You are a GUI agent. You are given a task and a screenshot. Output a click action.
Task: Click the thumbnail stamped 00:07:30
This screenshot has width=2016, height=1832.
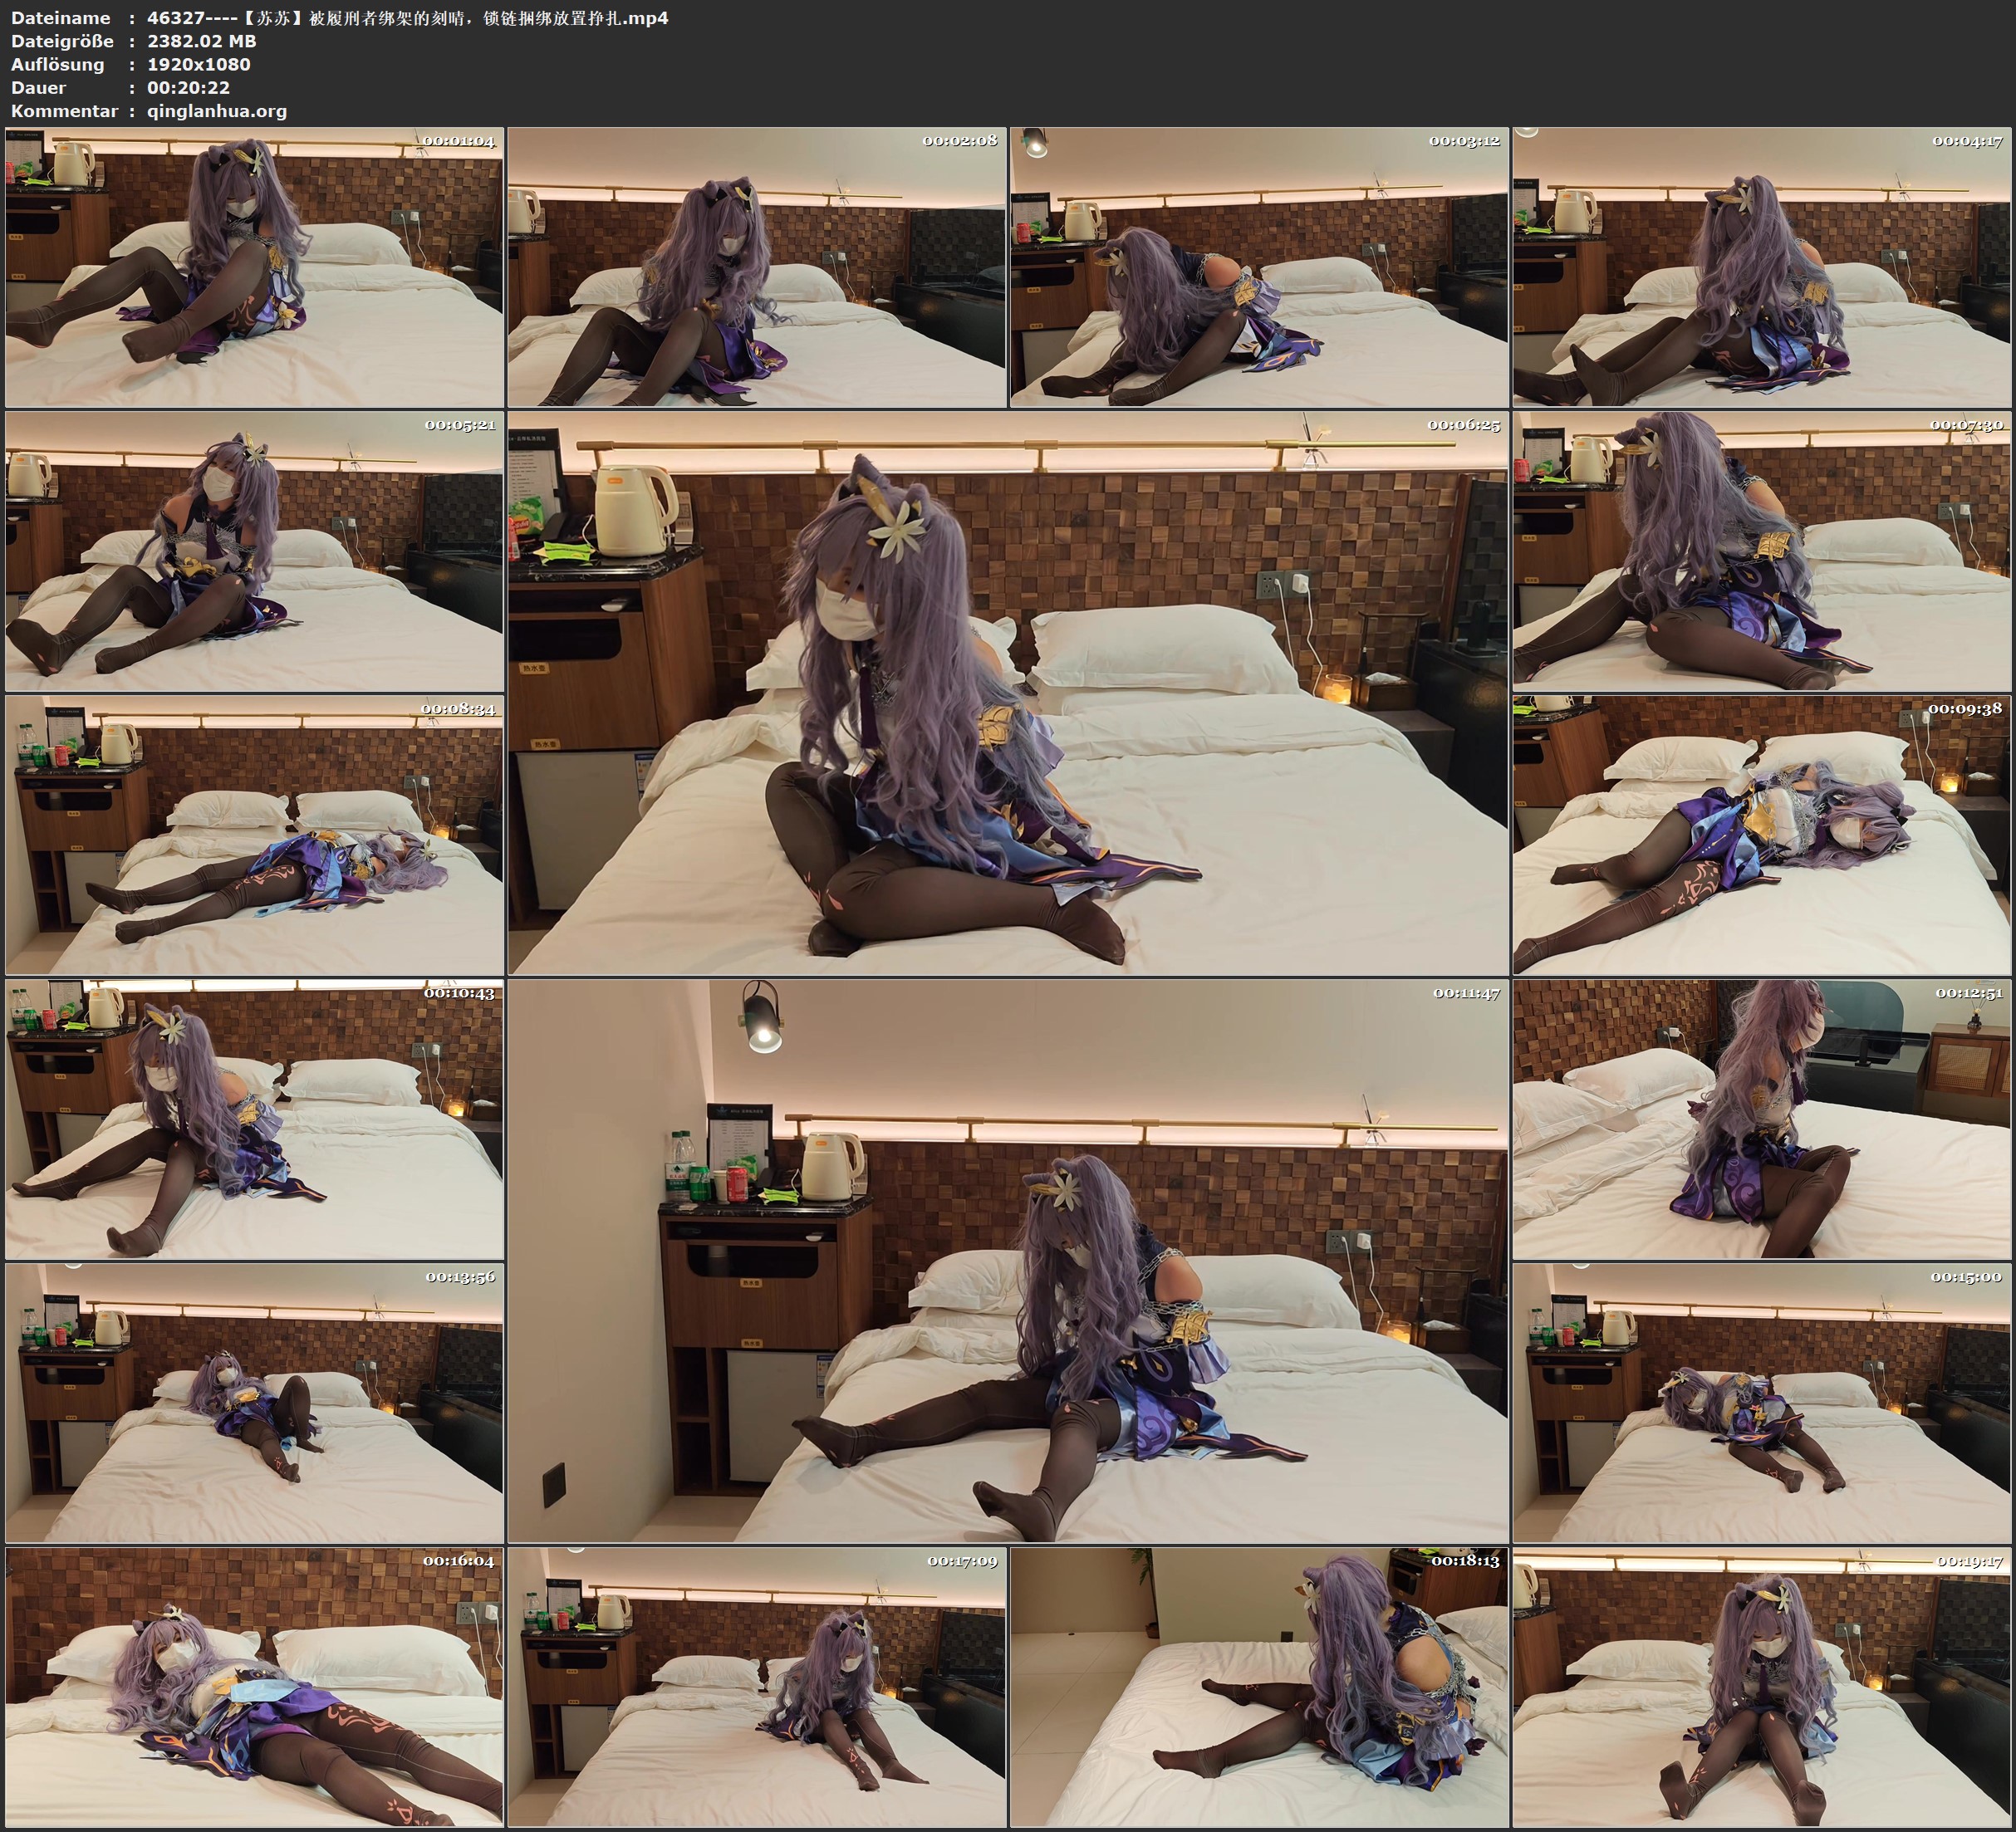[x=1762, y=551]
